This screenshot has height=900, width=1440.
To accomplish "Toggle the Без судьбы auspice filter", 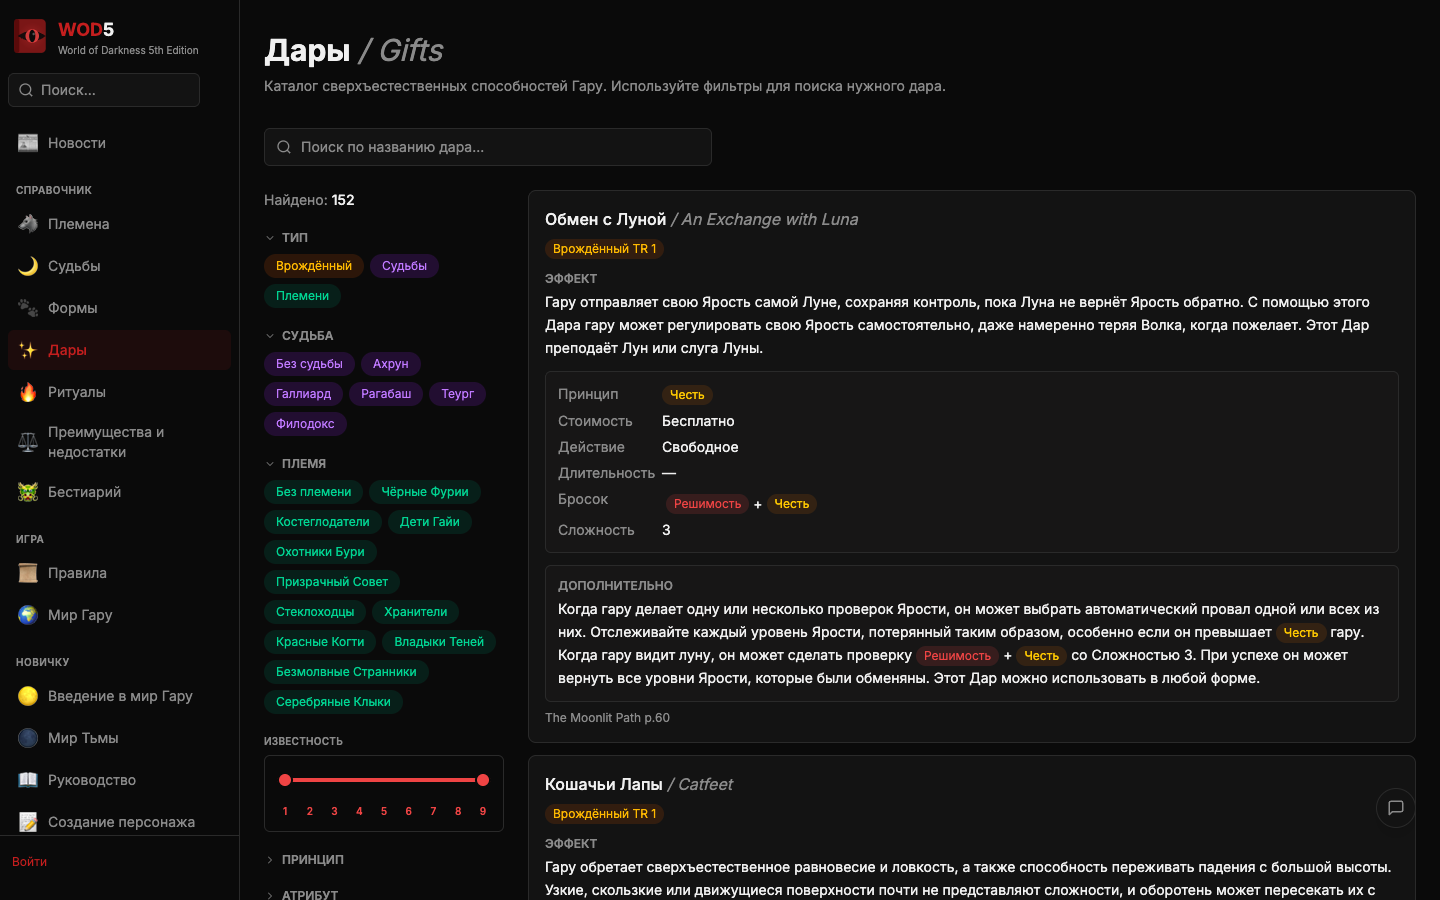I will [309, 364].
